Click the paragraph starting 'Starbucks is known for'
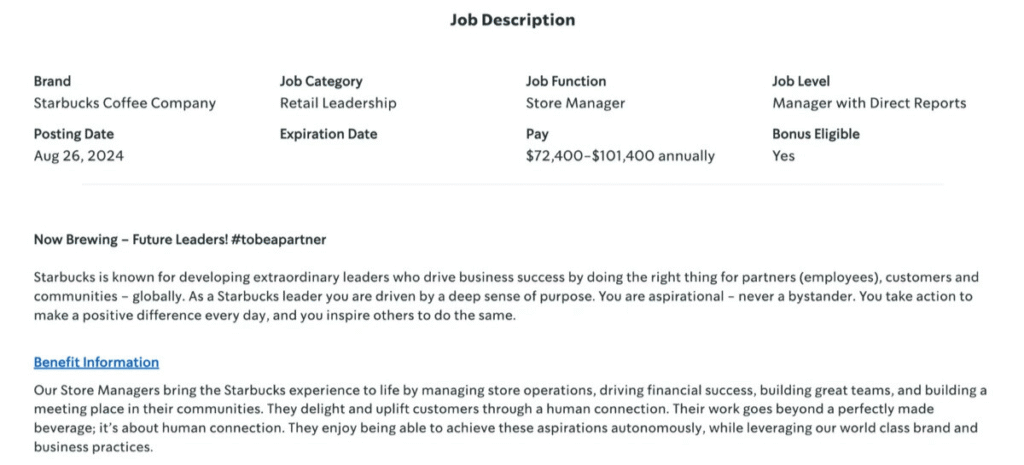 (x=506, y=297)
